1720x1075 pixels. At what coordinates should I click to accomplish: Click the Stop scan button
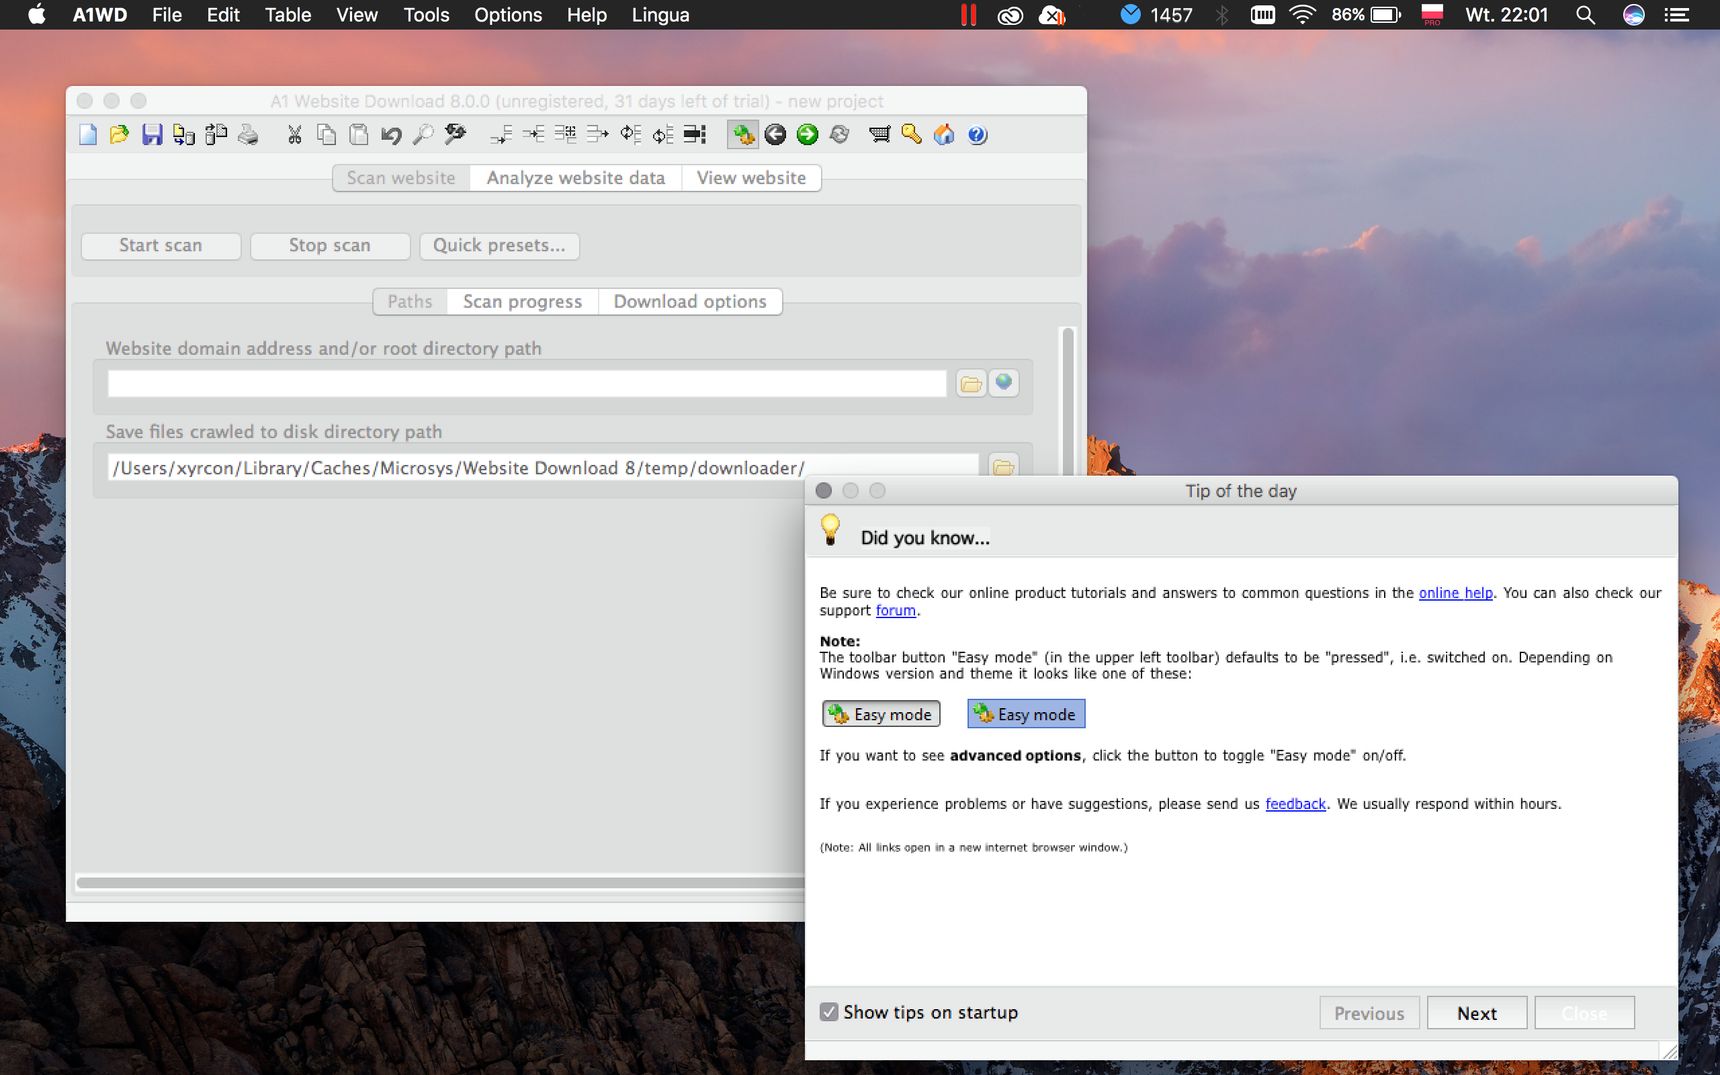(x=330, y=246)
